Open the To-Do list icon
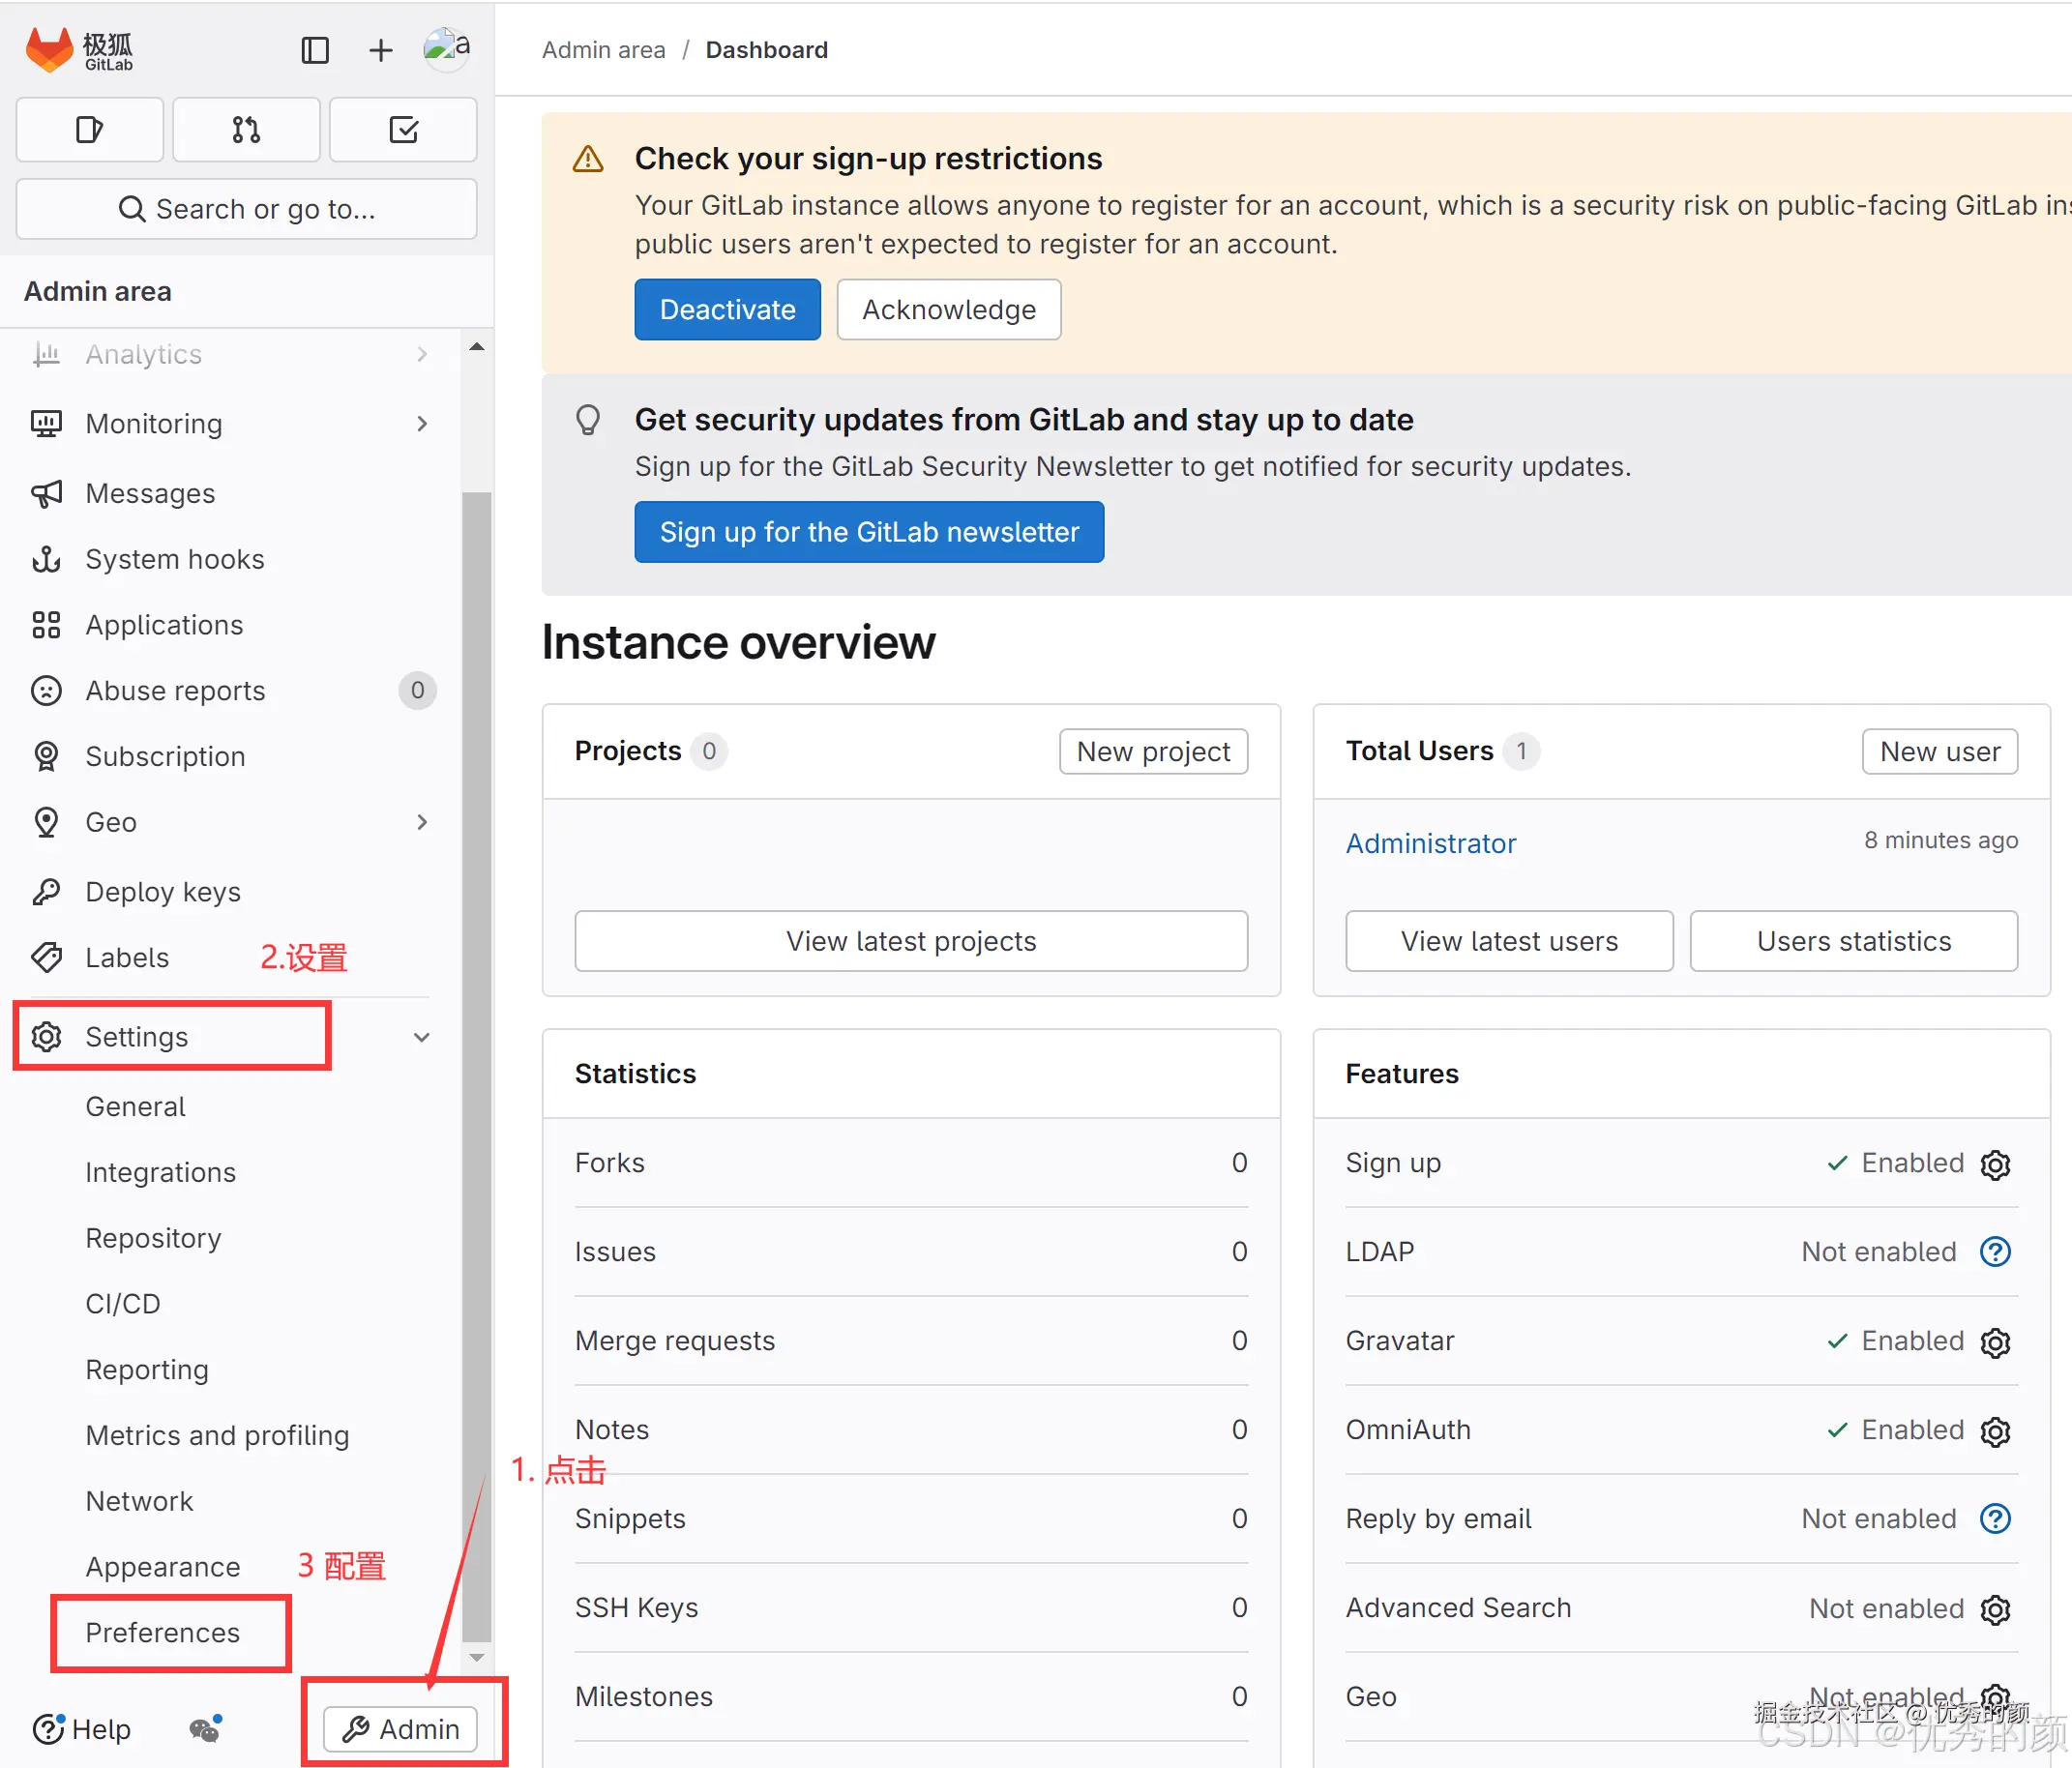 (x=403, y=130)
